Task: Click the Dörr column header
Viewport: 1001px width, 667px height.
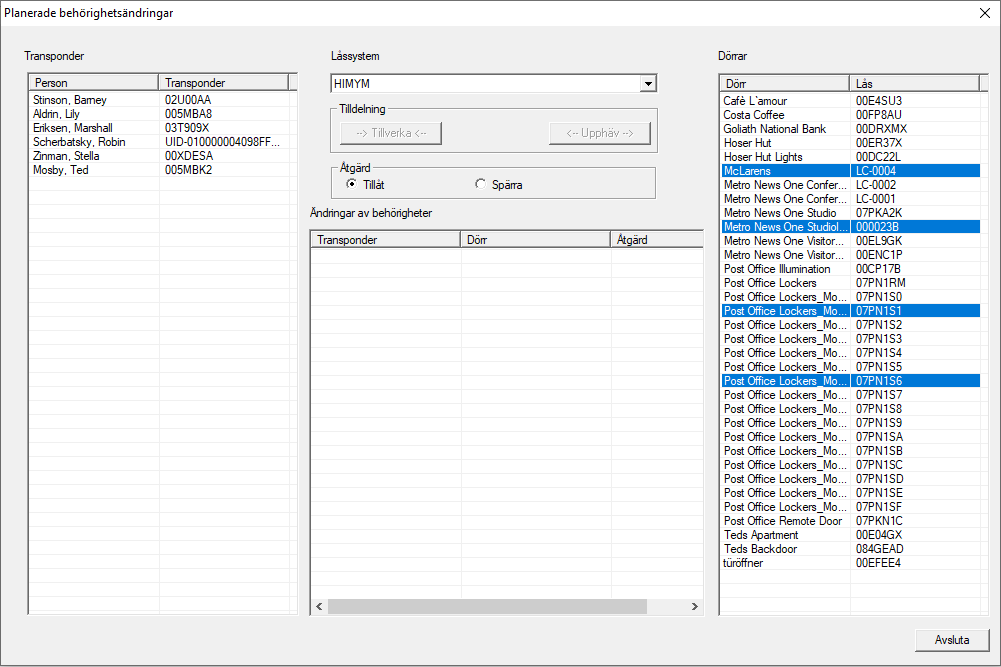Action: coord(784,83)
